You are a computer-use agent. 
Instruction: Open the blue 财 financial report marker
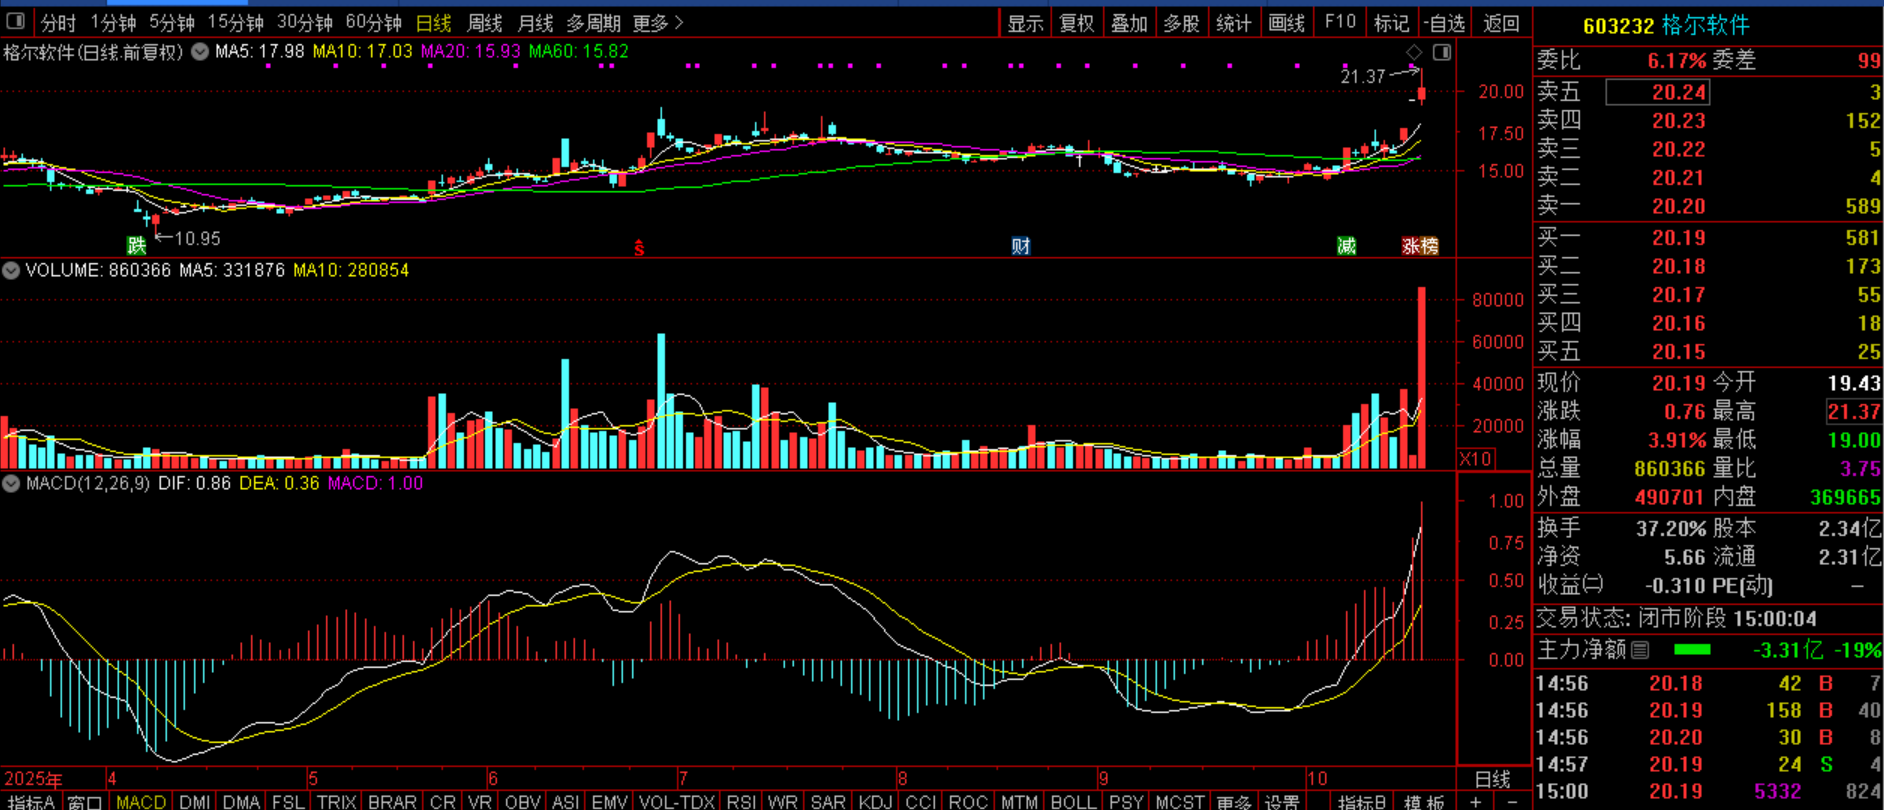coord(1020,246)
